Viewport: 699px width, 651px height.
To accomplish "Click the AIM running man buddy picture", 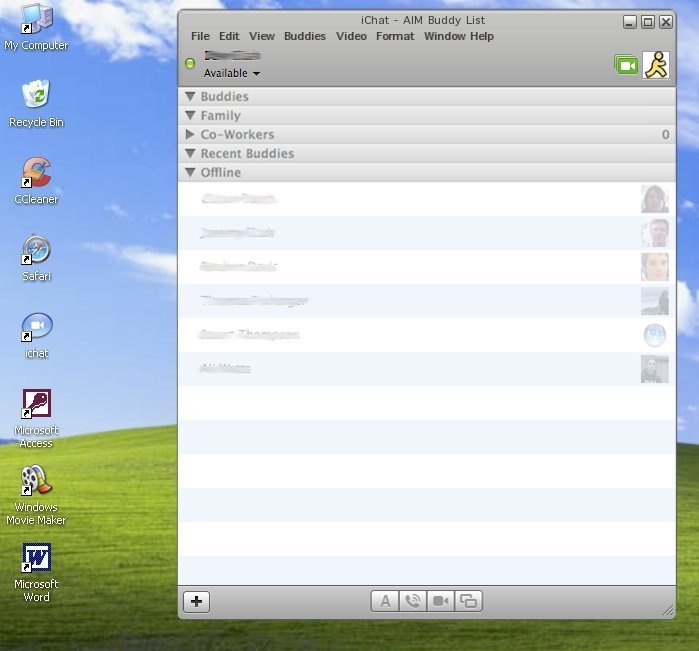I will pos(656,65).
